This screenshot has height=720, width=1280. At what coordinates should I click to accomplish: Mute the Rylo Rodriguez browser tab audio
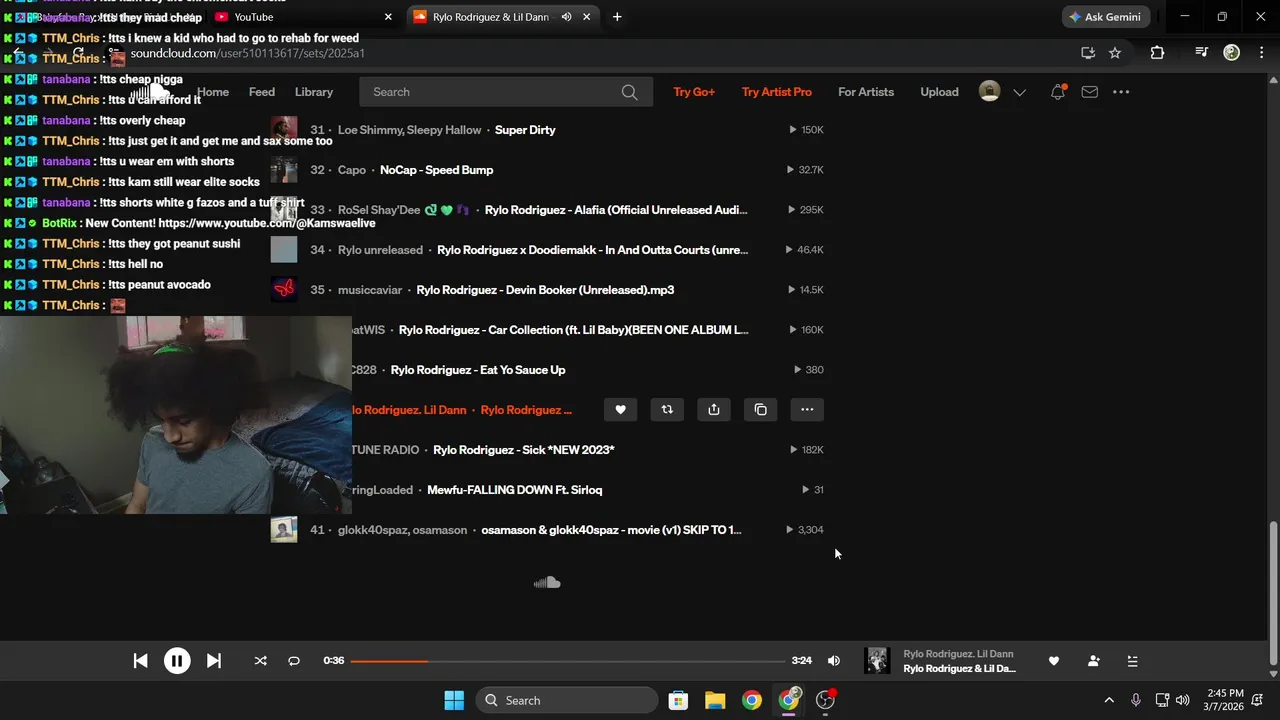(566, 17)
